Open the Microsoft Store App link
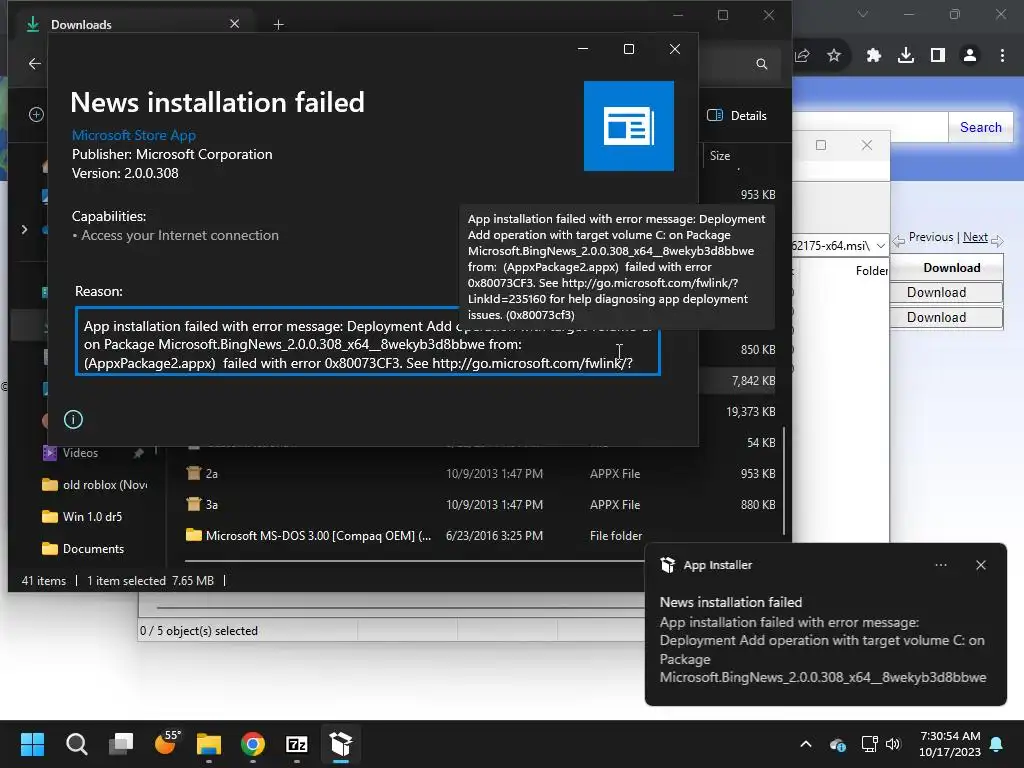This screenshot has width=1024, height=768. point(134,135)
